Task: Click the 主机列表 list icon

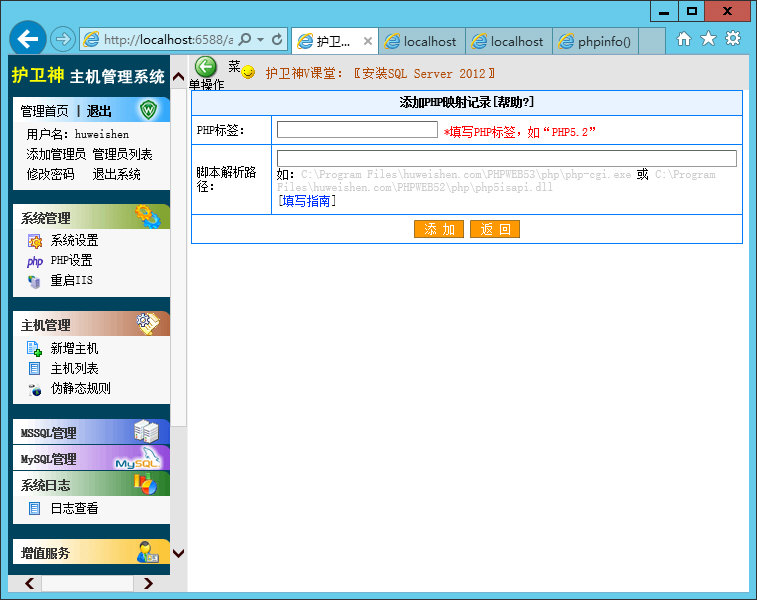Action: coord(34,369)
